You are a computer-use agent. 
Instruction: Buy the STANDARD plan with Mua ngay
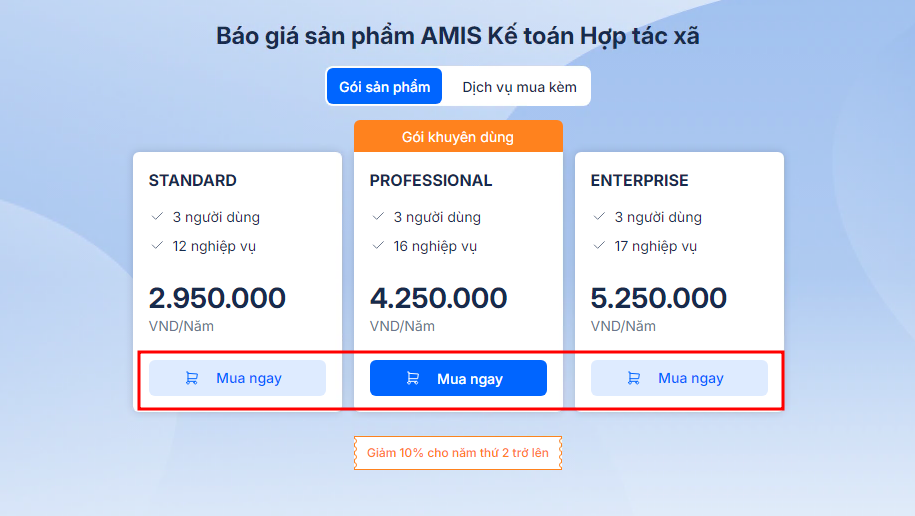coord(238,378)
